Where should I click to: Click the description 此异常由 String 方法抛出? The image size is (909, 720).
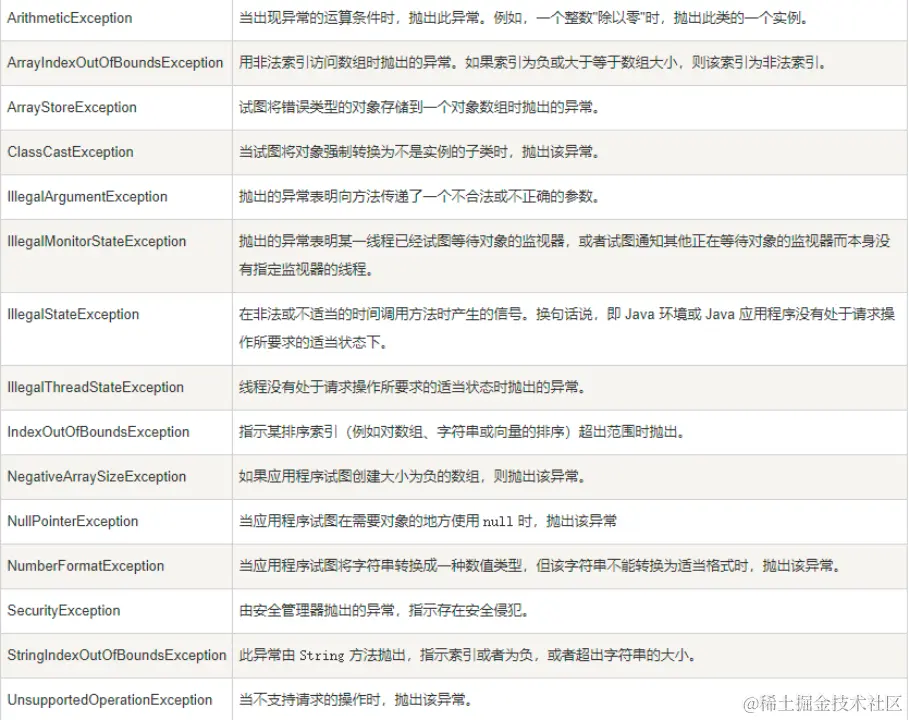(x=468, y=655)
